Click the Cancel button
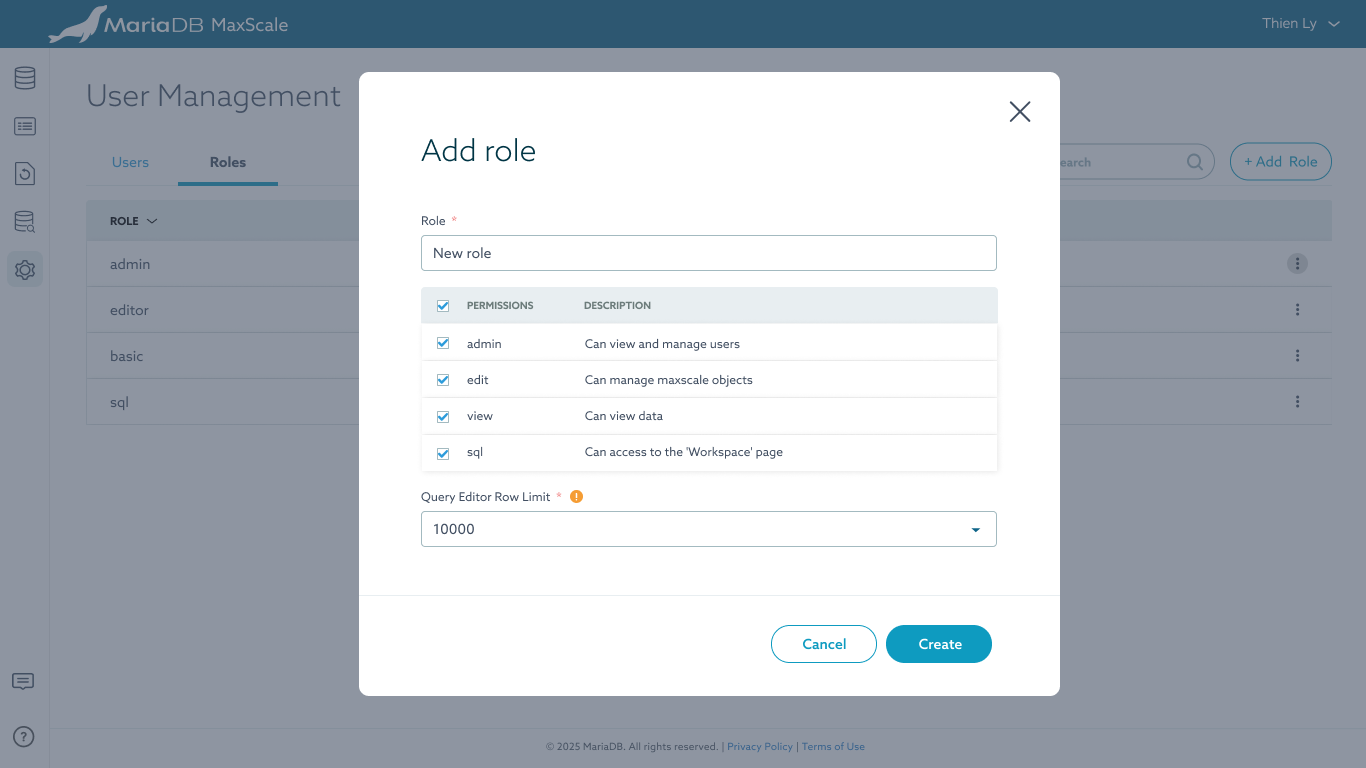The width and height of the screenshot is (1366, 768). [x=823, y=644]
